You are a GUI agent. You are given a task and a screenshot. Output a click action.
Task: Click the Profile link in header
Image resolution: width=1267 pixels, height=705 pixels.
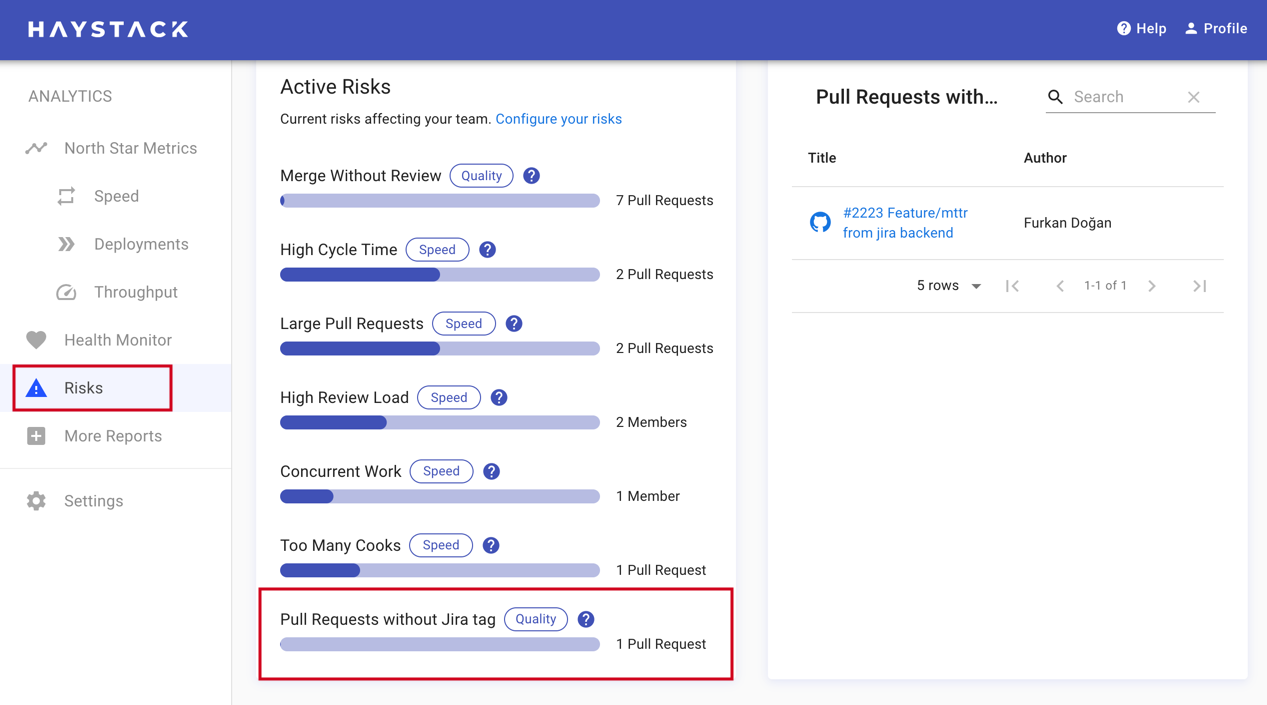[1216, 29]
